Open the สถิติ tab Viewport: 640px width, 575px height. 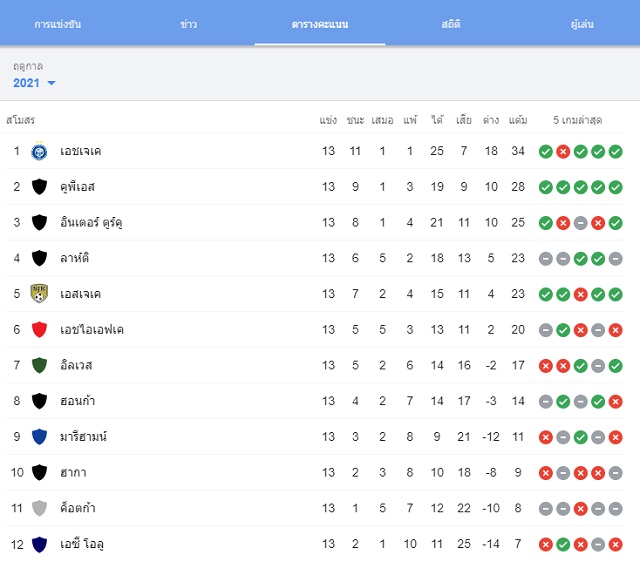451,24
